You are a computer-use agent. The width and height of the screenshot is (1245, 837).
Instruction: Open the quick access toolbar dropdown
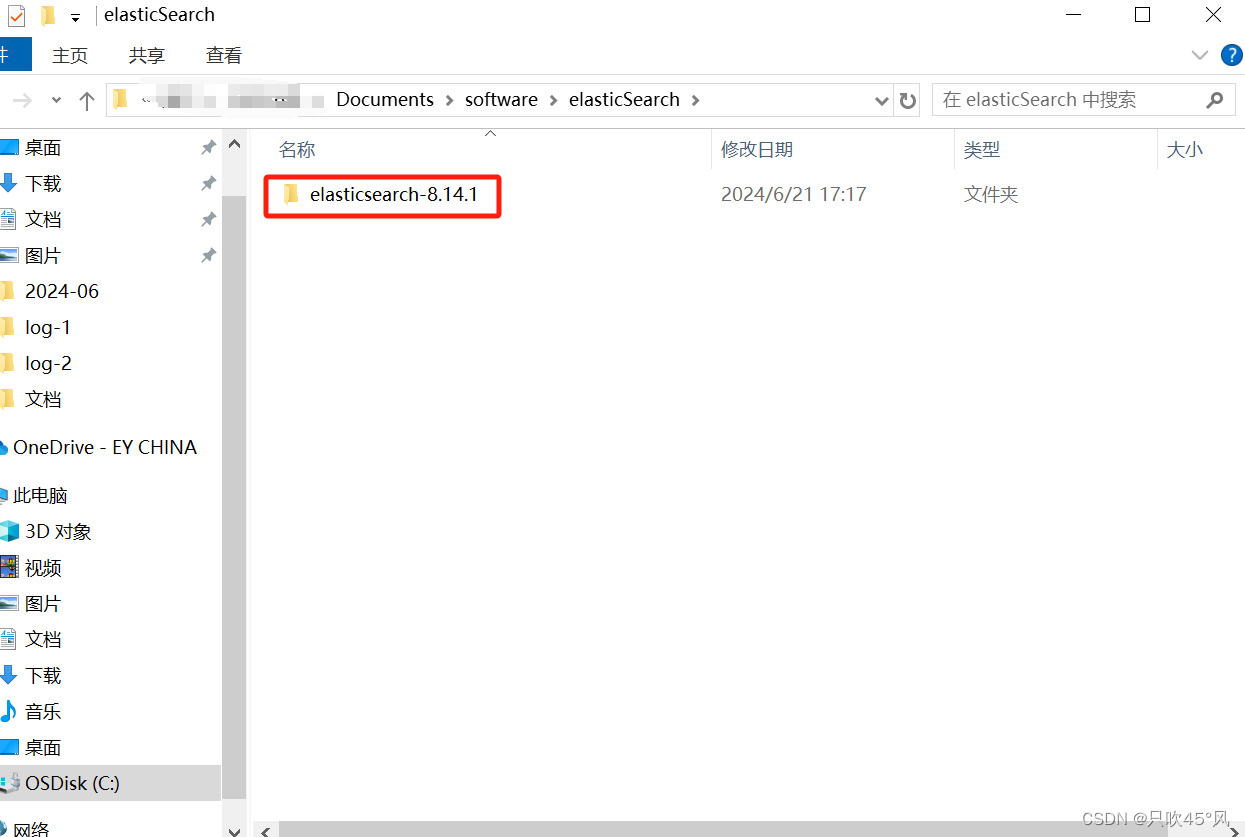click(75, 17)
